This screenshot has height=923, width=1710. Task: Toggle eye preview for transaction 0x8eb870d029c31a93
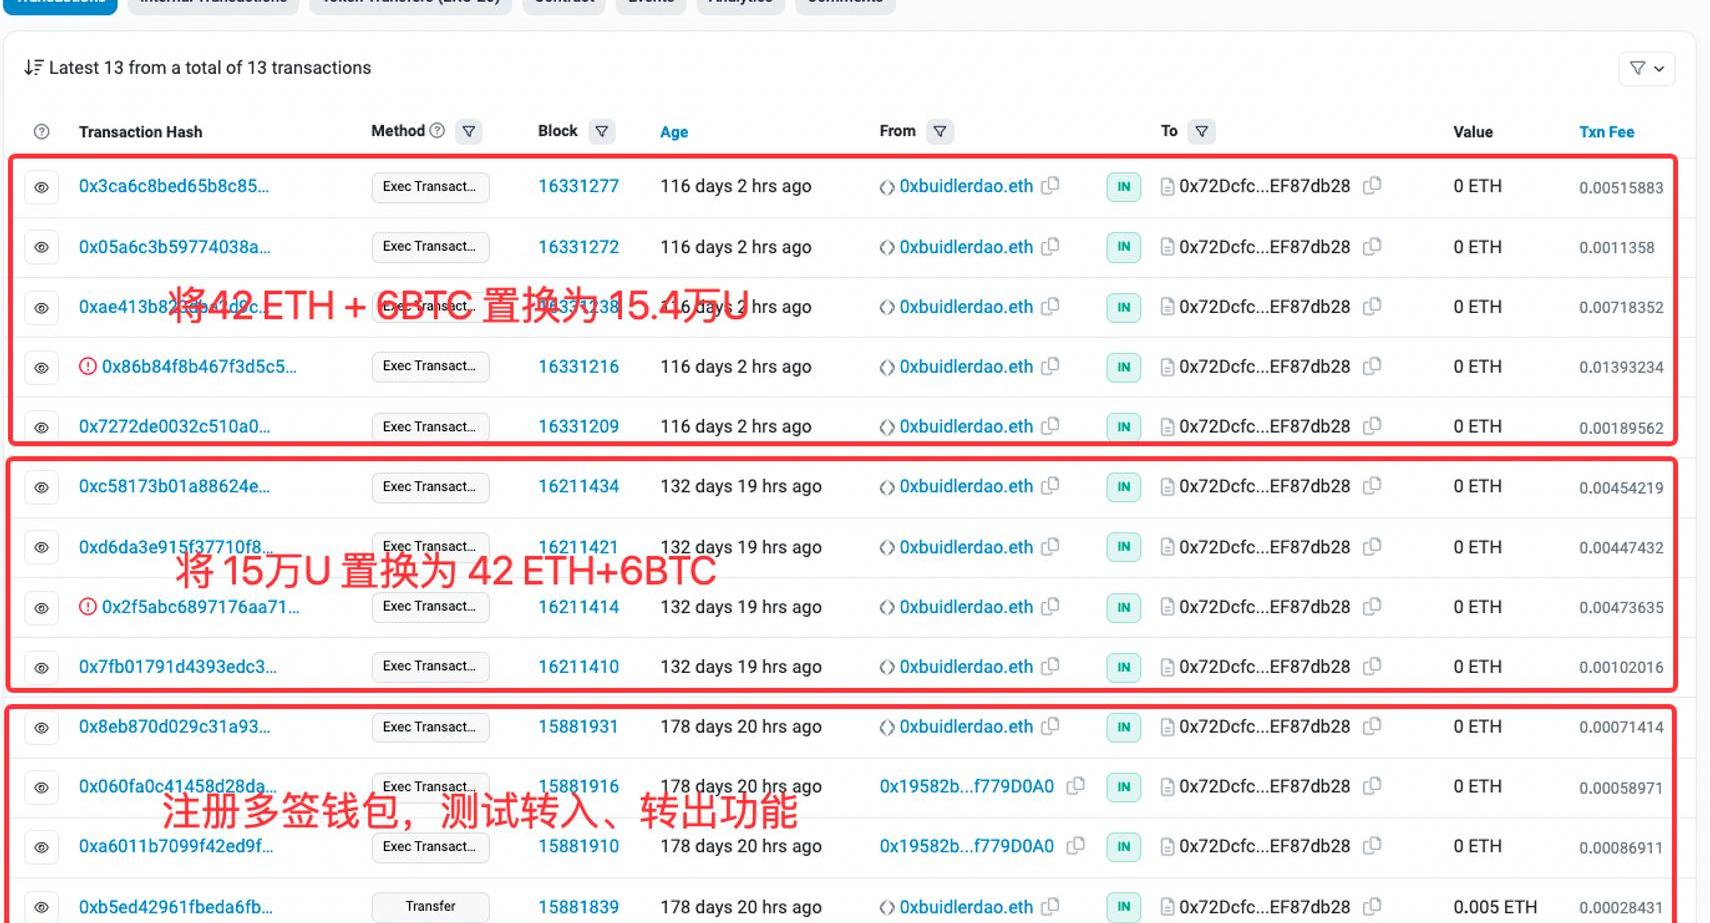[x=41, y=728]
